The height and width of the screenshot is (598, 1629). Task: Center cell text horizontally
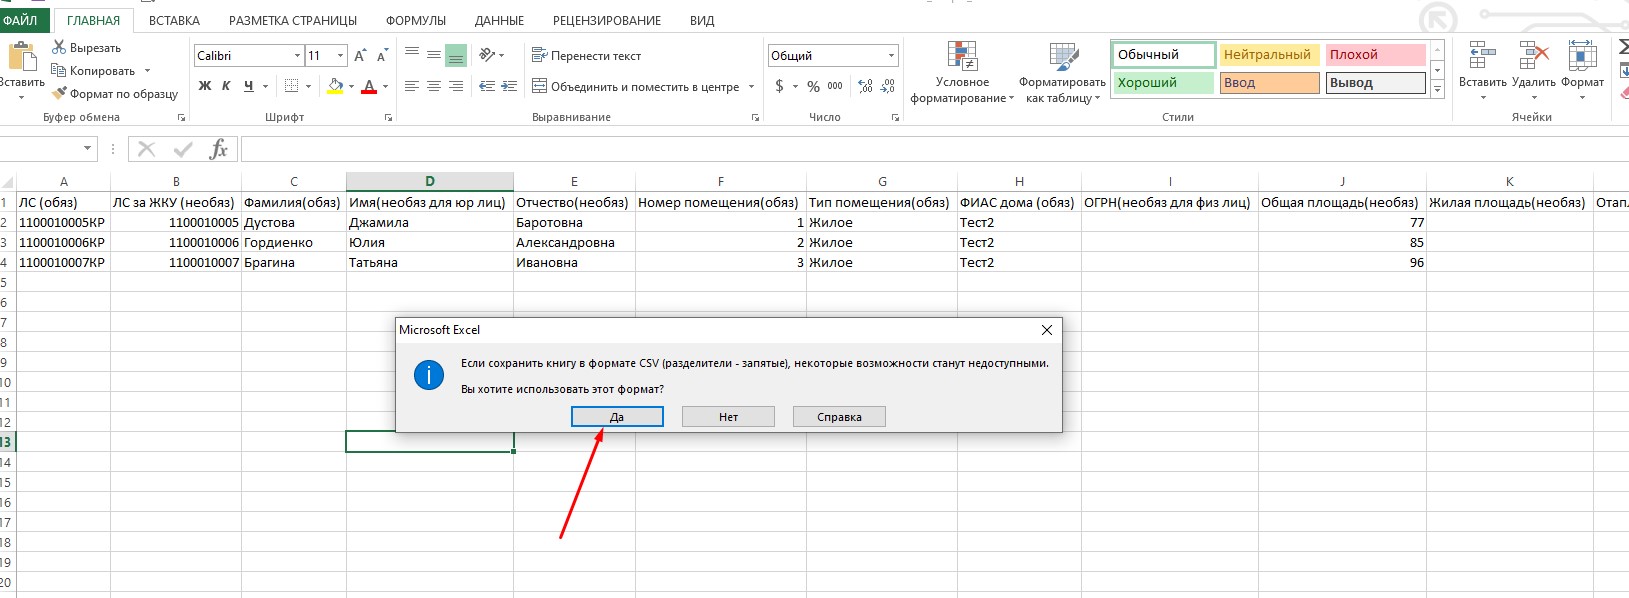point(434,87)
